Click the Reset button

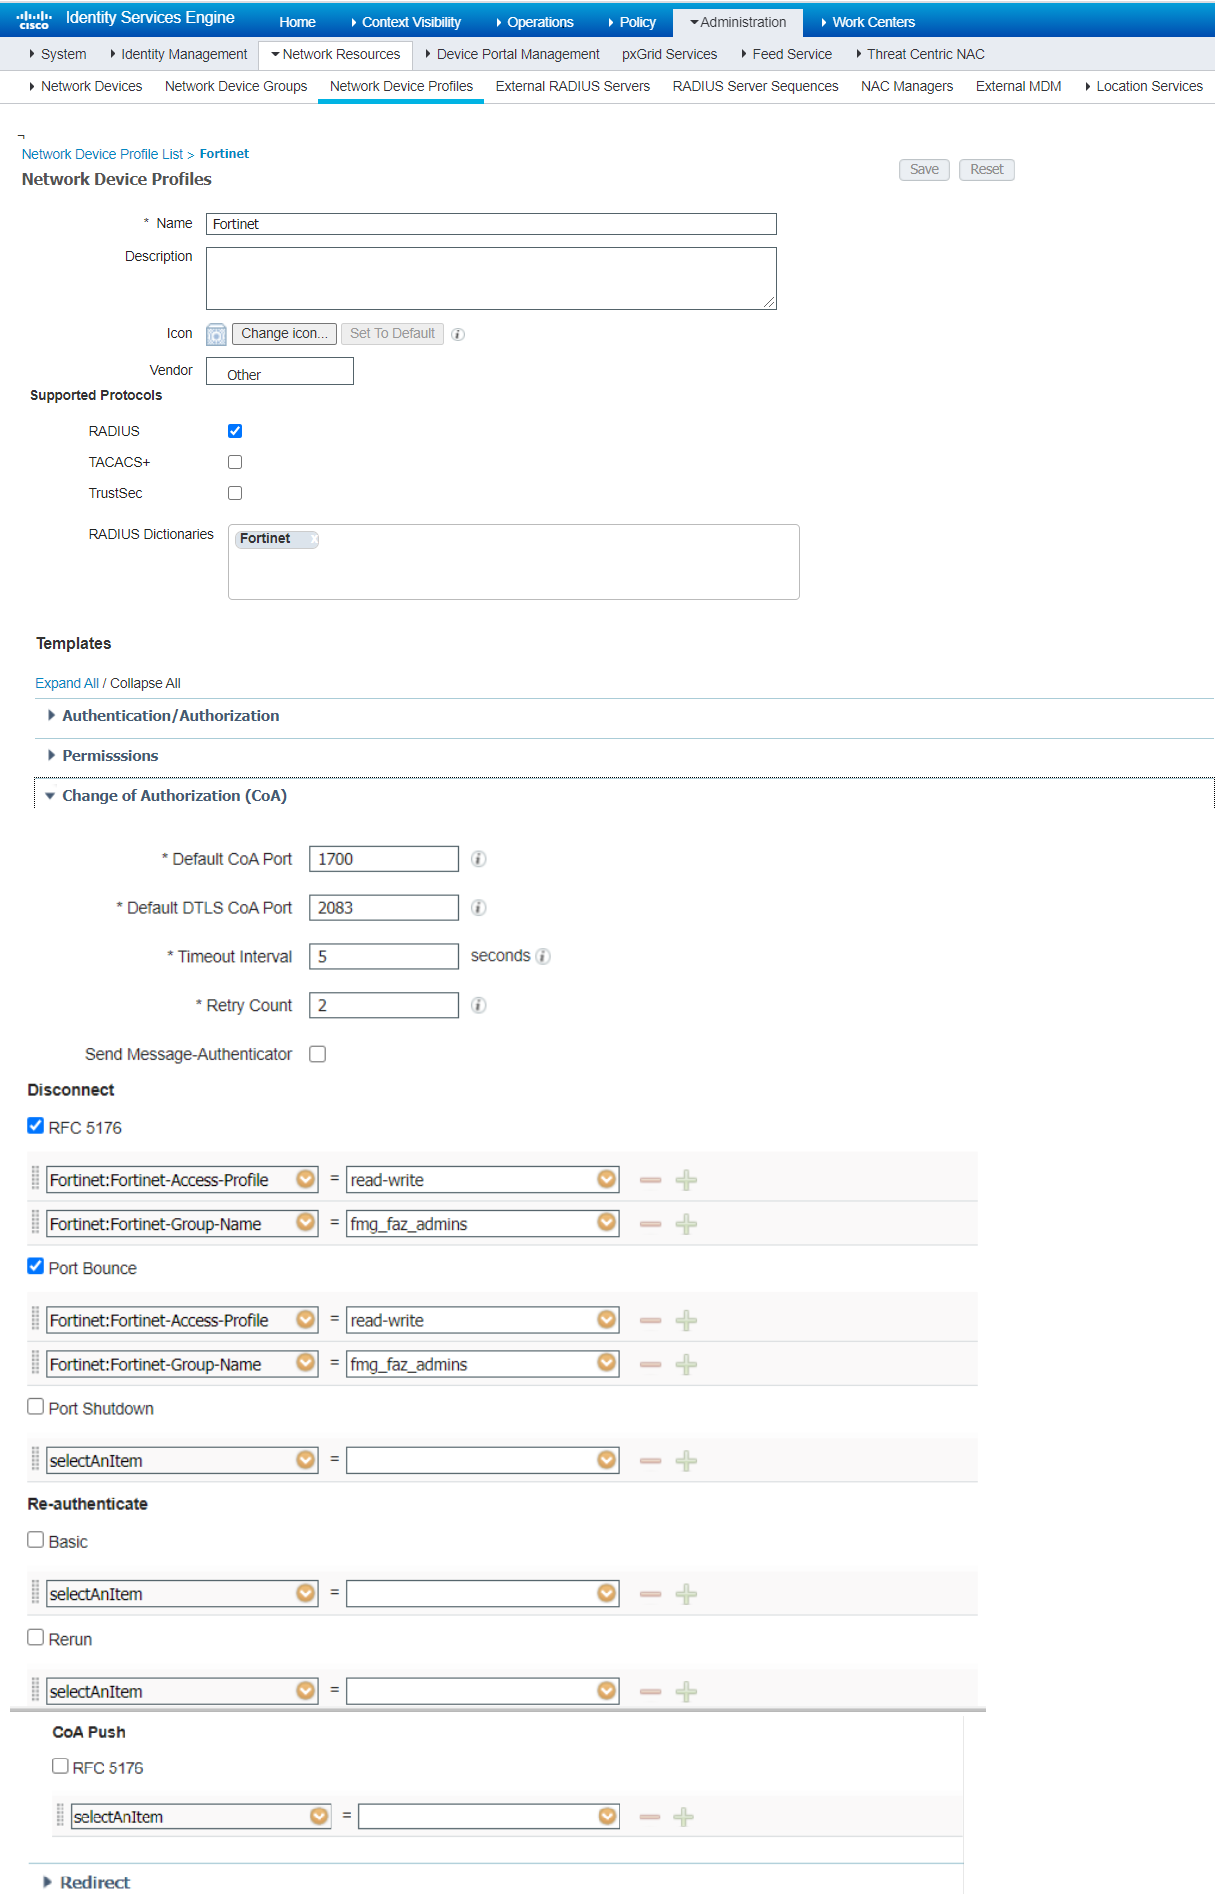click(x=987, y=170)
